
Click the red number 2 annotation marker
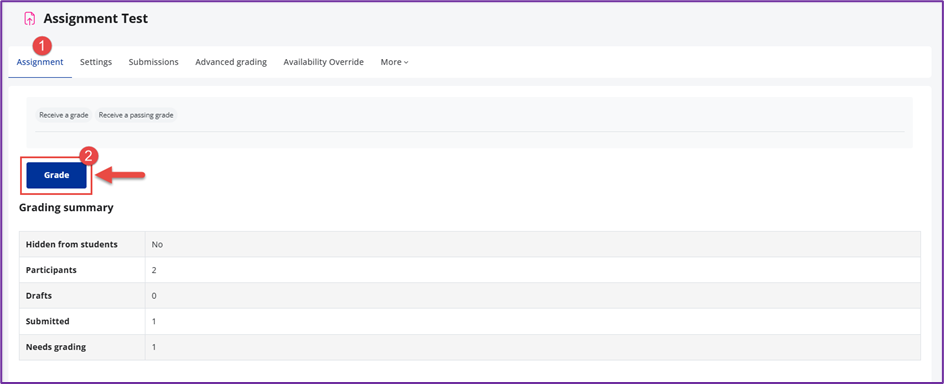point(89,155)
